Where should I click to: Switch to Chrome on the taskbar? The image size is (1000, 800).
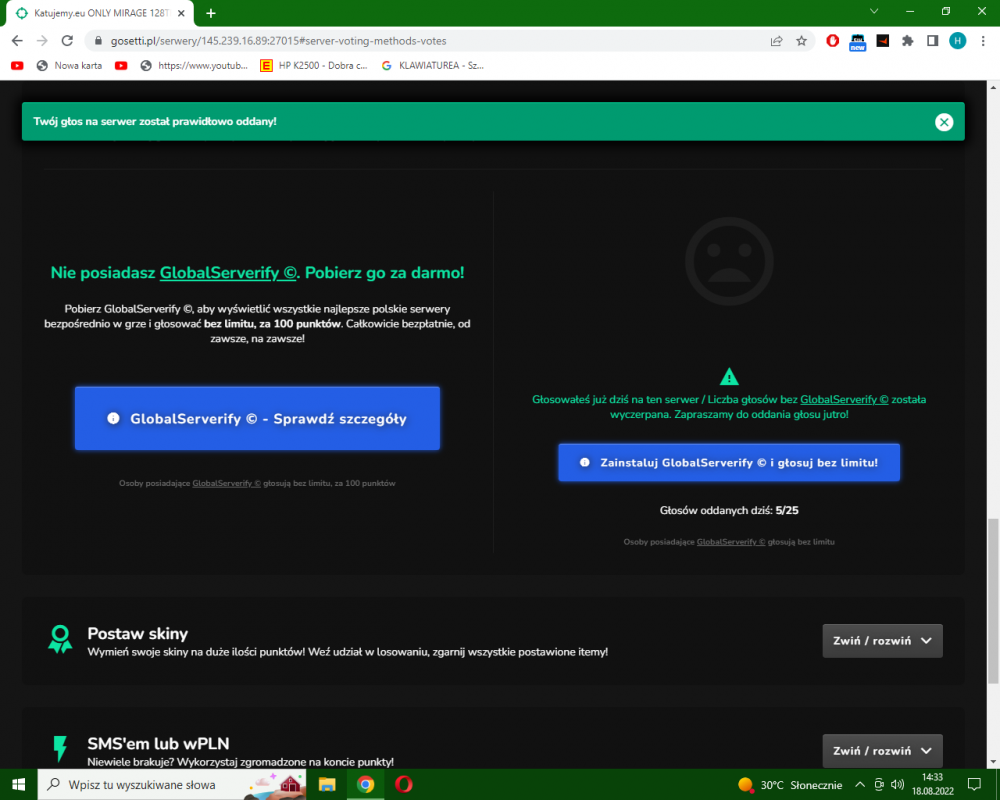click(x=365, y=785)
